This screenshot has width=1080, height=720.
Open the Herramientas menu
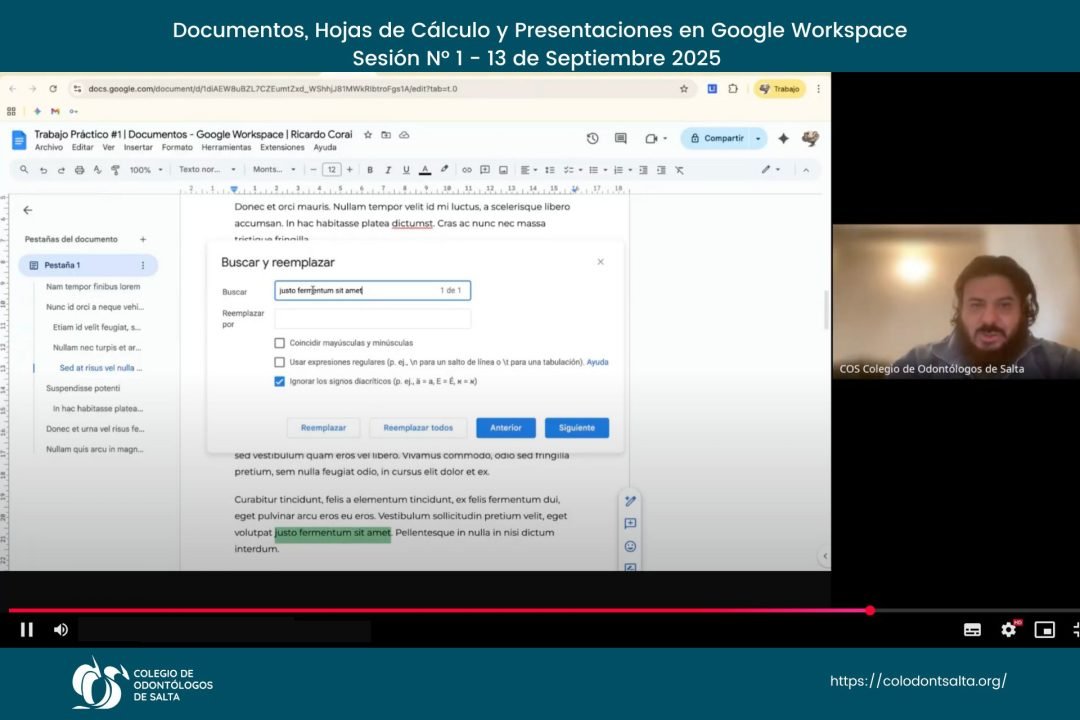(x=227, y=147)
